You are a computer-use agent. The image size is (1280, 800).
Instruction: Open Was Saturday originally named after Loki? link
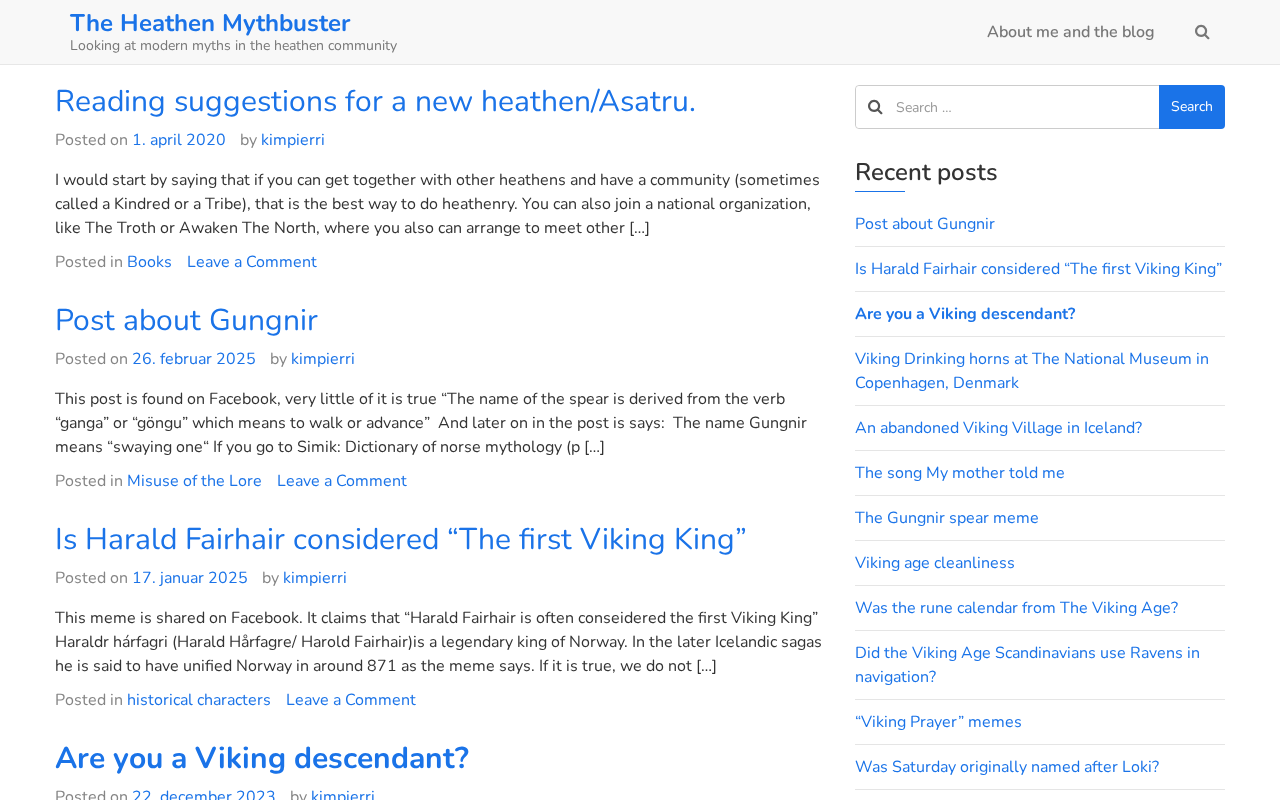(1007, 767)
